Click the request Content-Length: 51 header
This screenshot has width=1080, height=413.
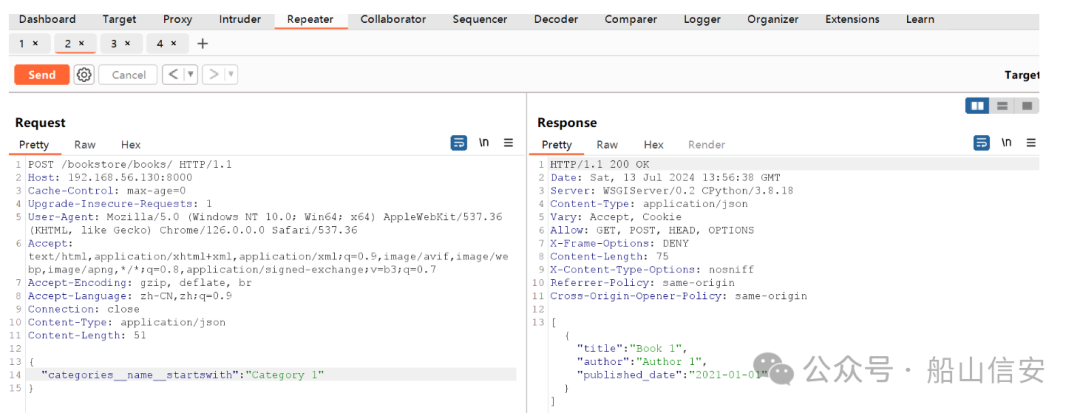coord(87,335)
